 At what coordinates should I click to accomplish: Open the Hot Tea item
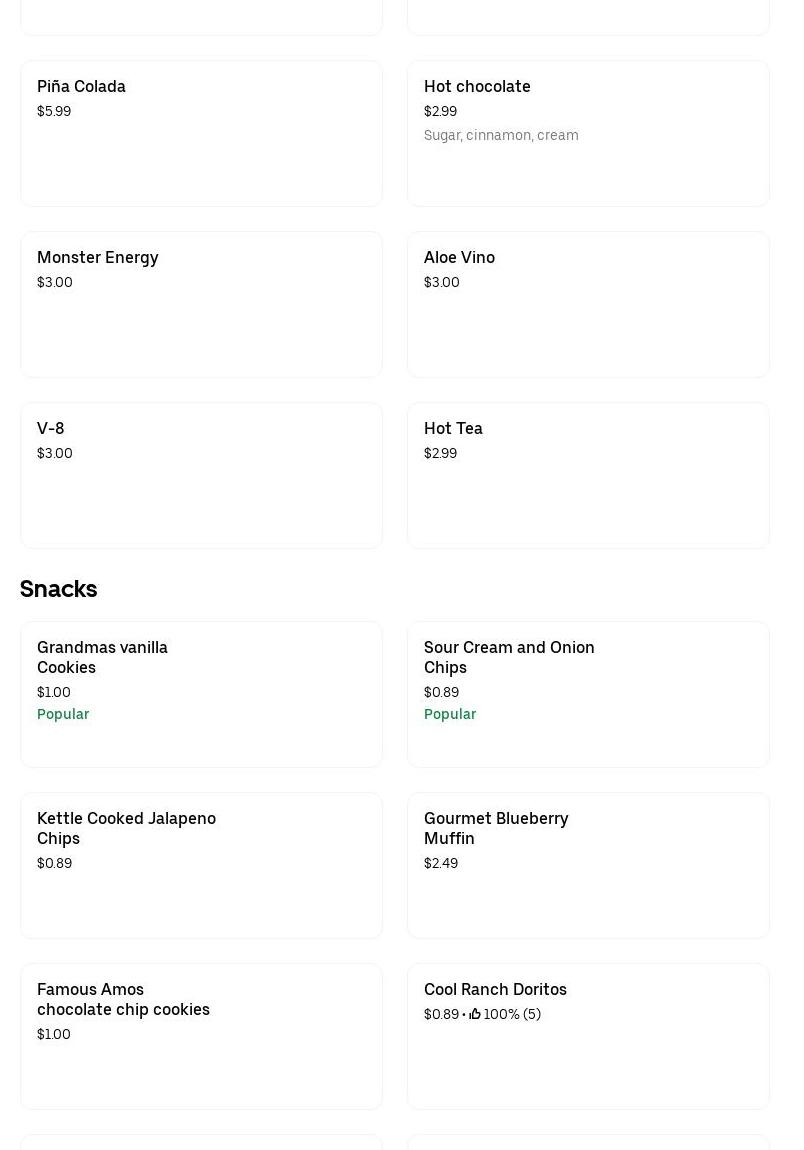pos(588,475)
